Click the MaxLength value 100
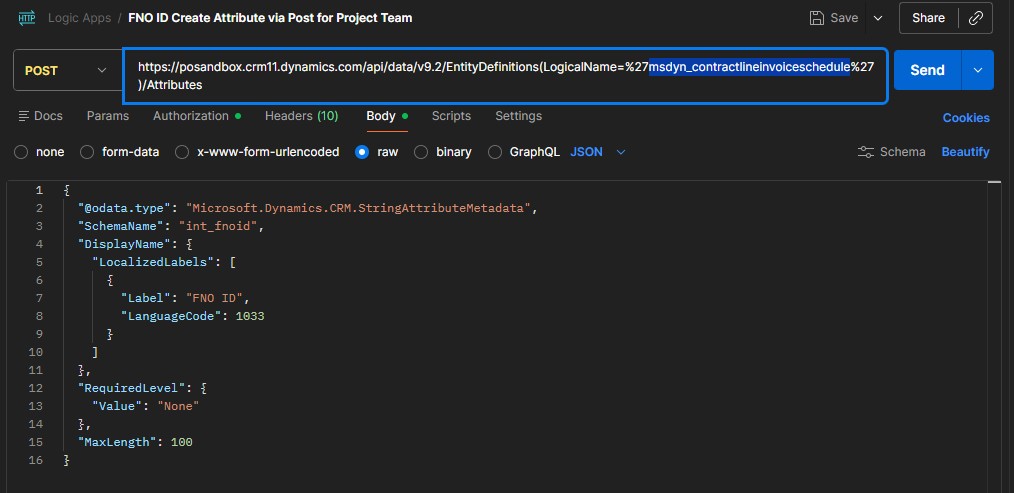Viewport: 1014px width, 493px height. point(182,443)
